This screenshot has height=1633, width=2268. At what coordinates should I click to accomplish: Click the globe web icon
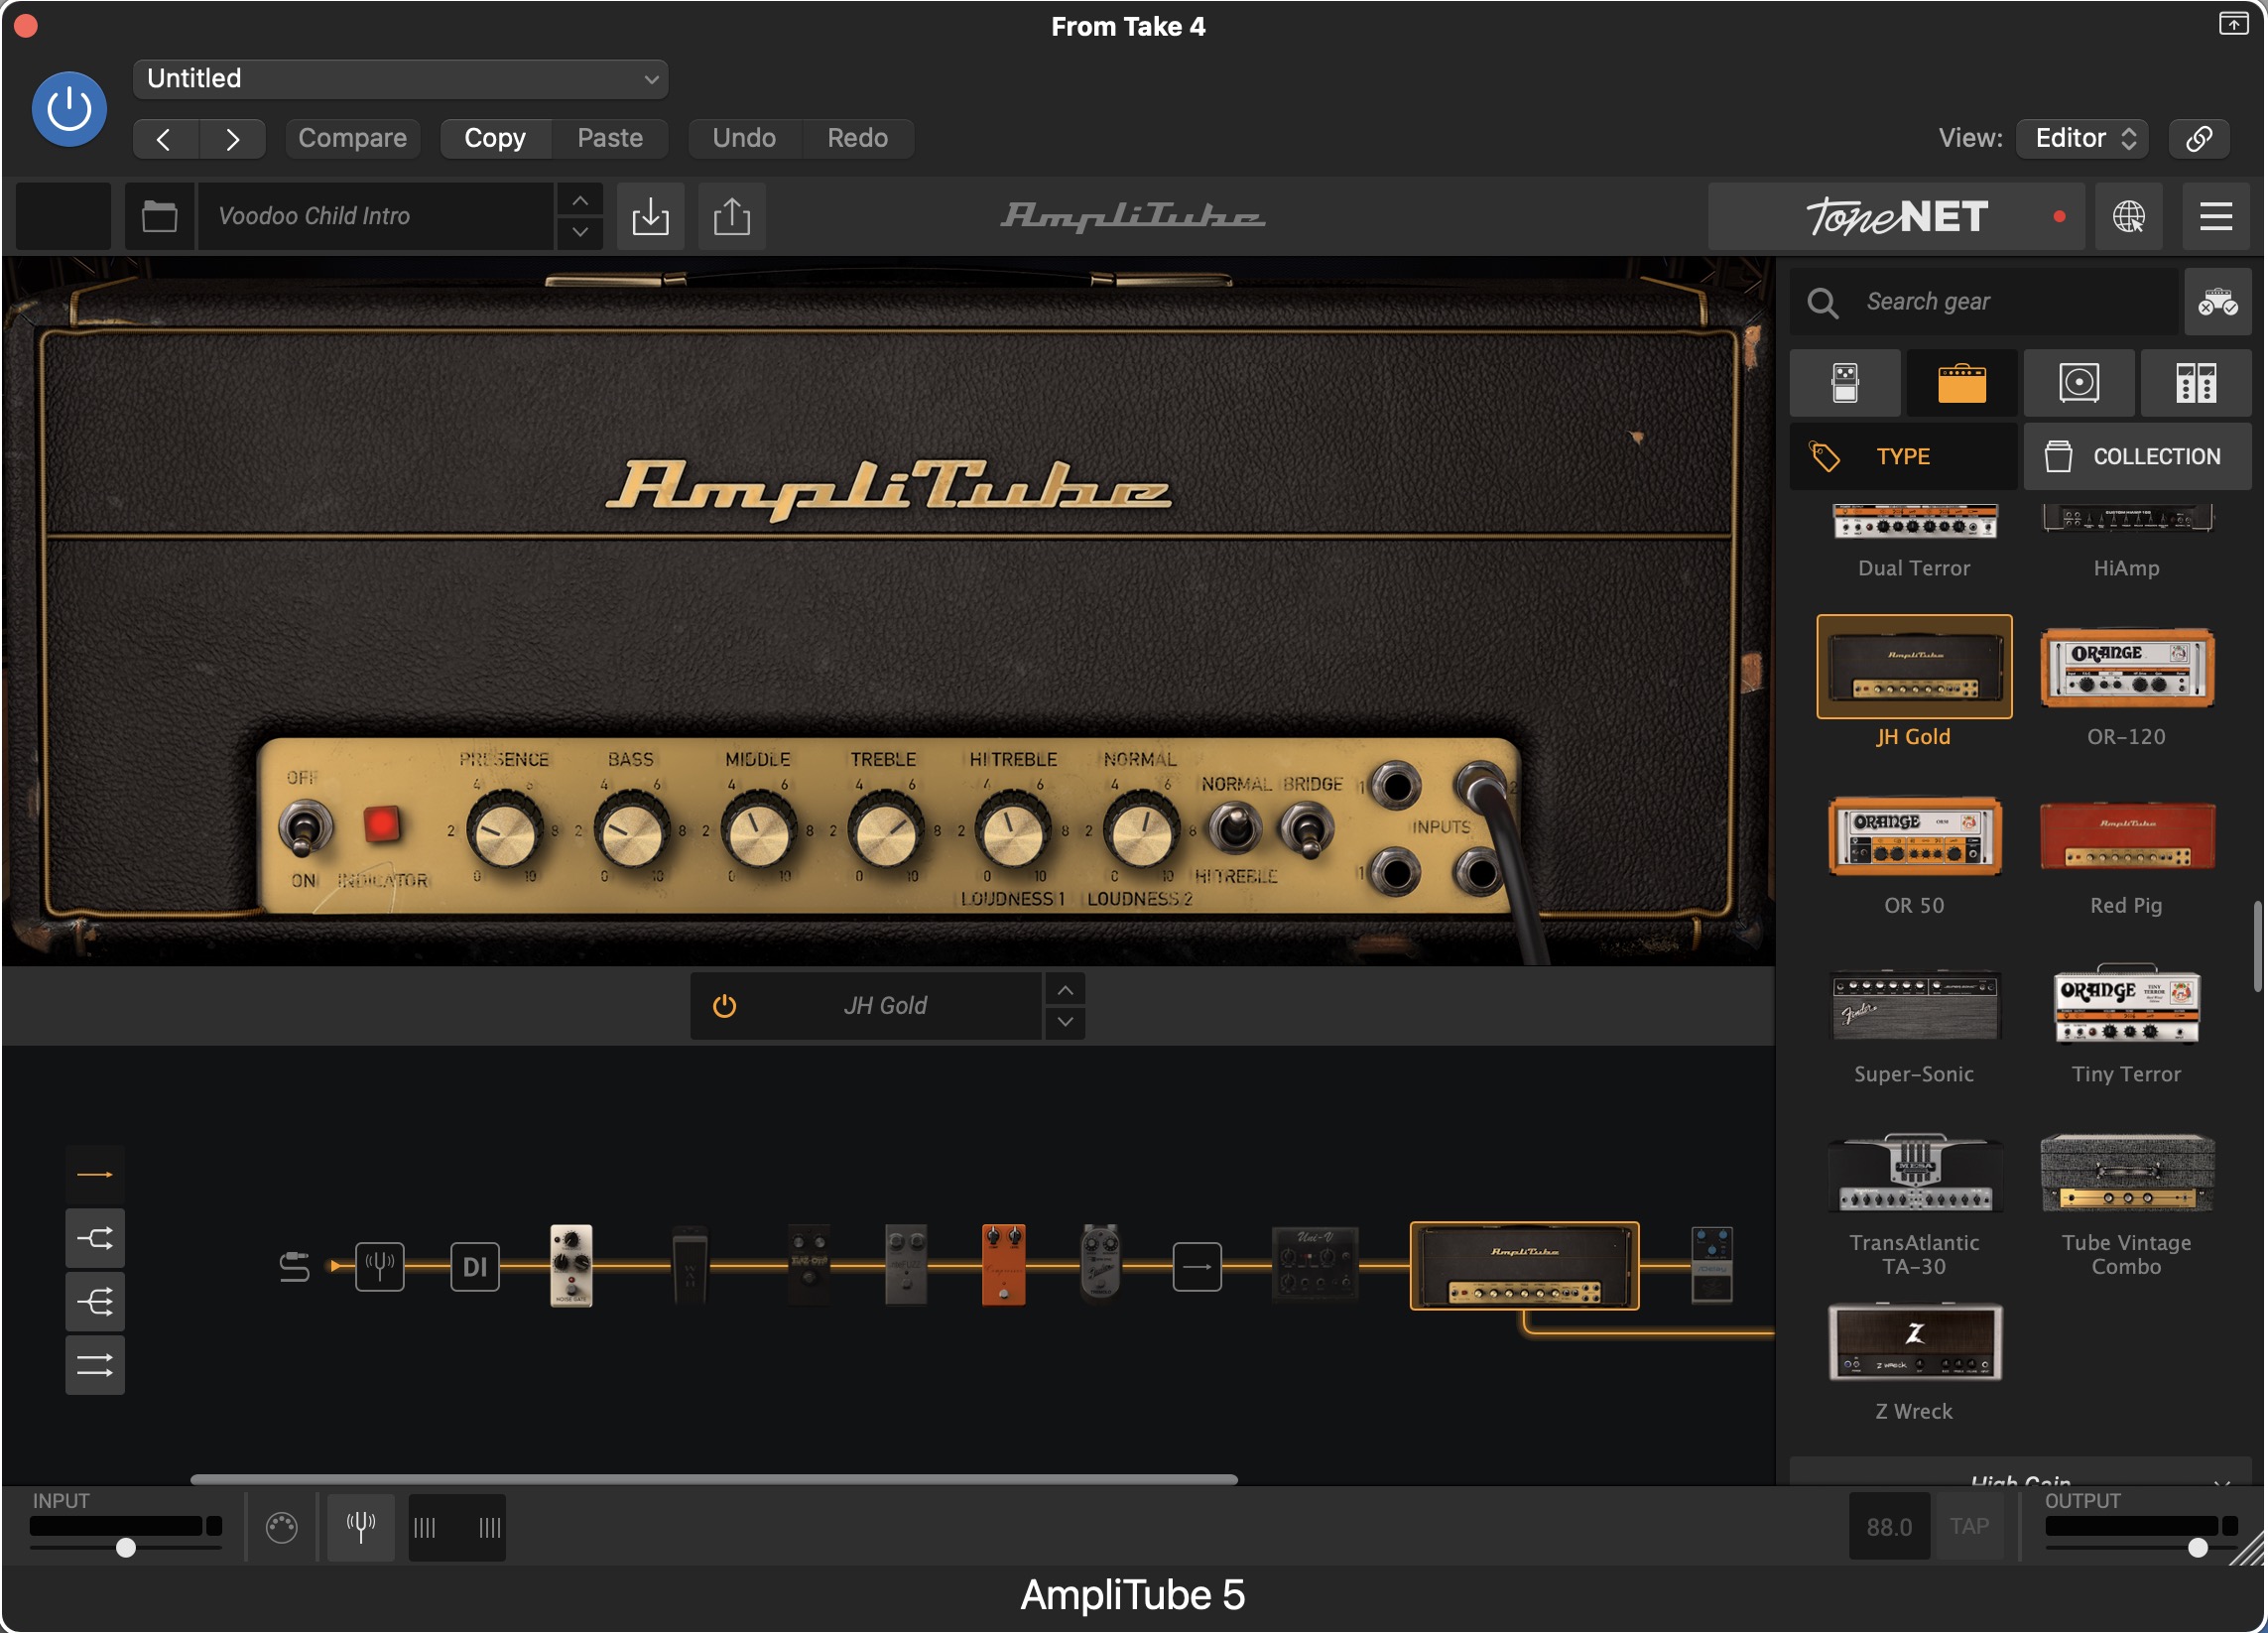coord(2128,216)
